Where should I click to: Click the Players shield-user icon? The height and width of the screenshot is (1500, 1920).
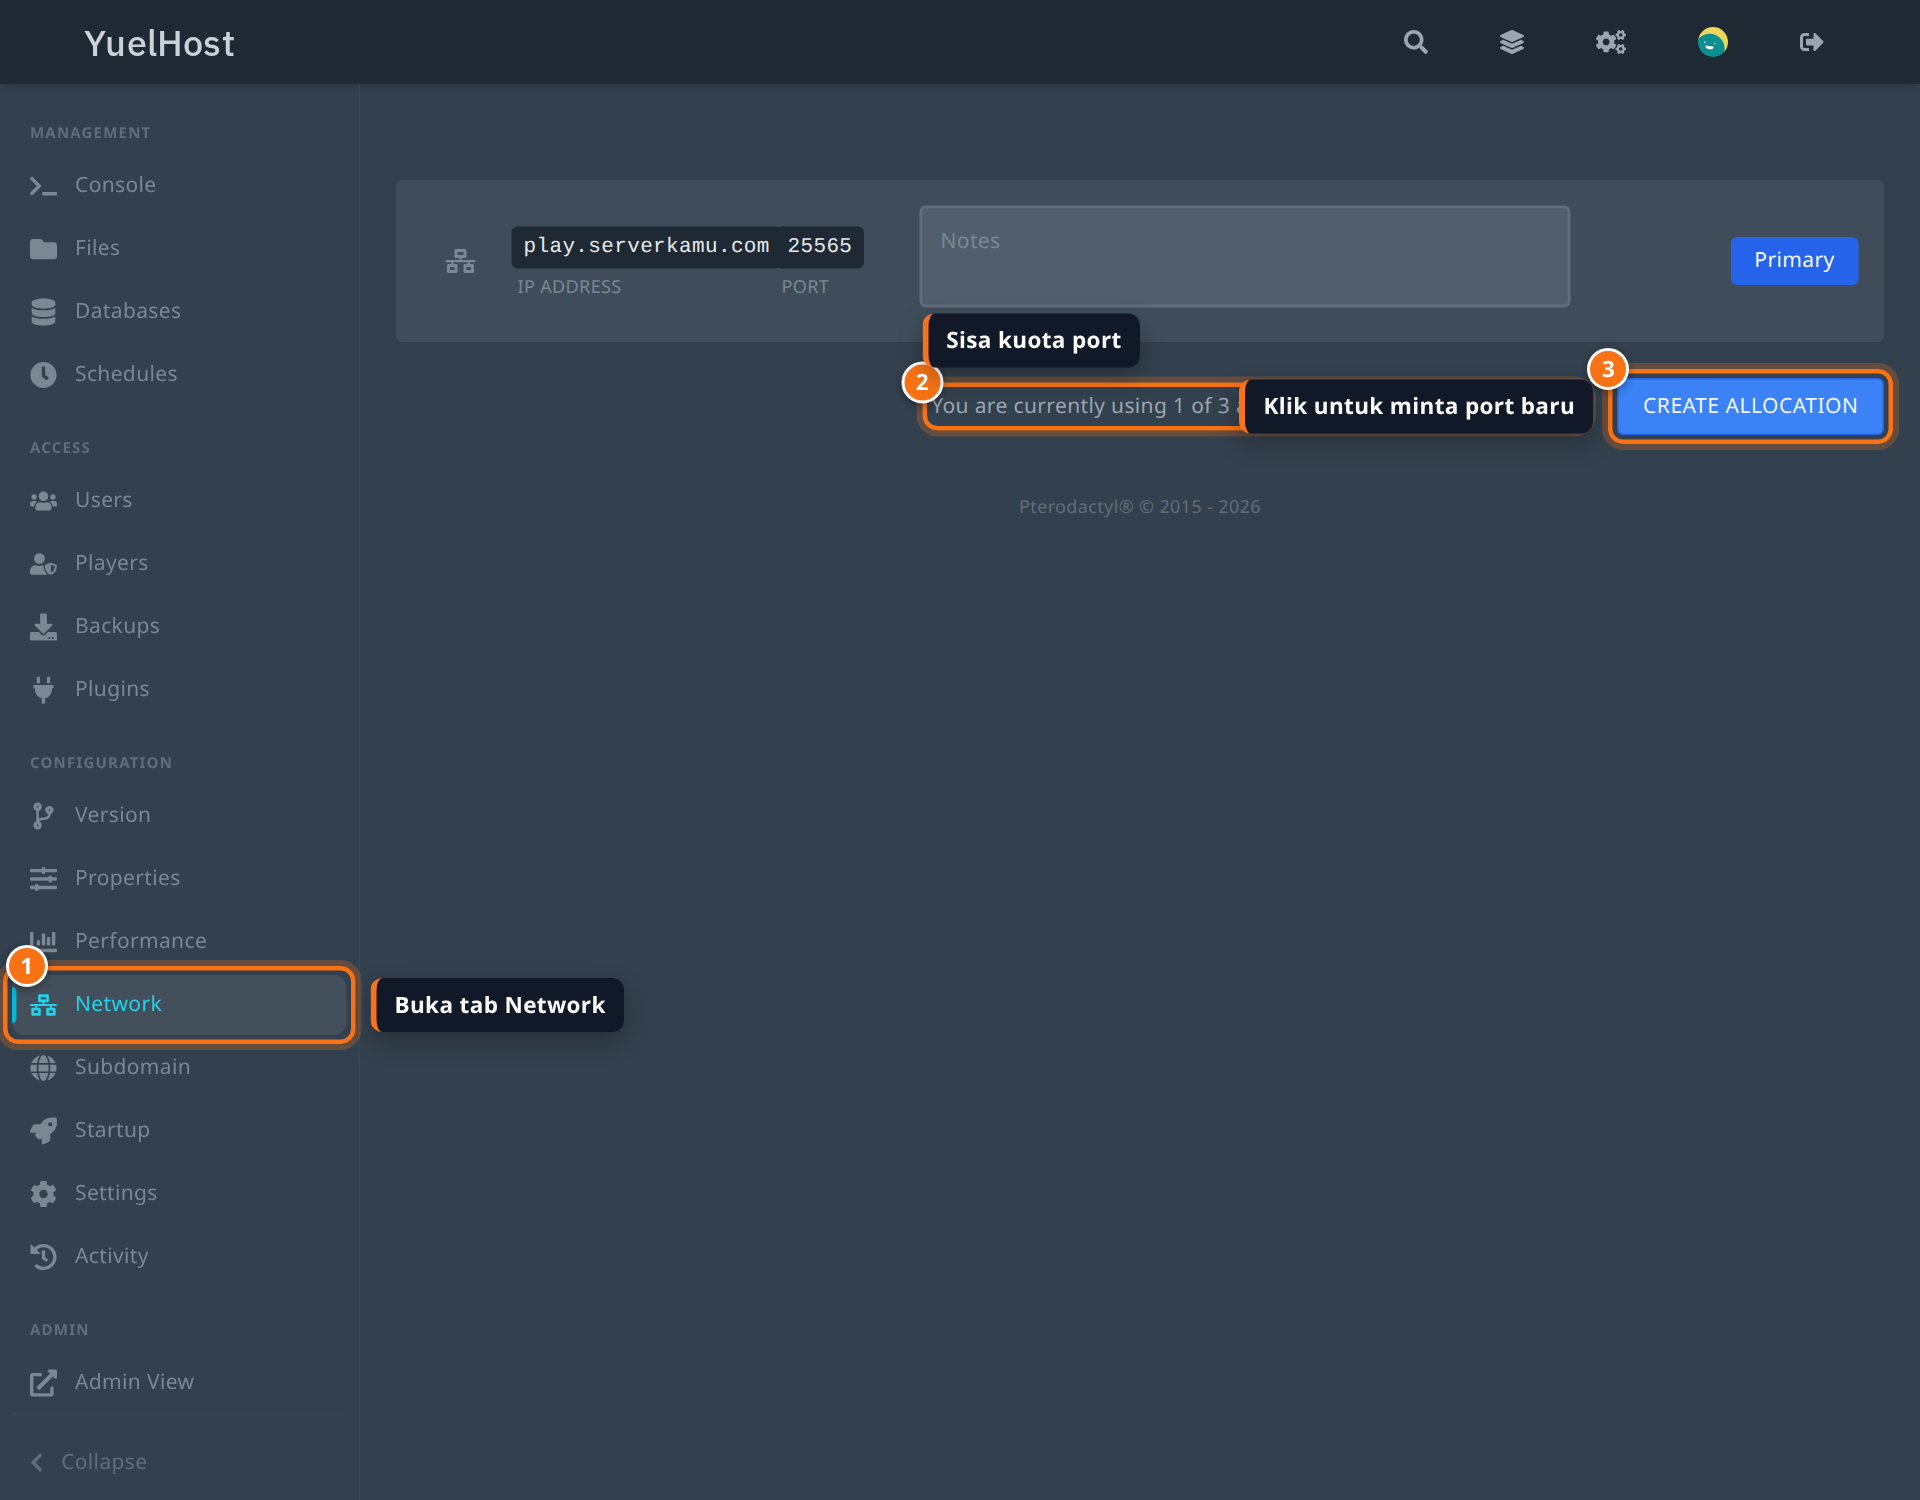click(43, 564)
